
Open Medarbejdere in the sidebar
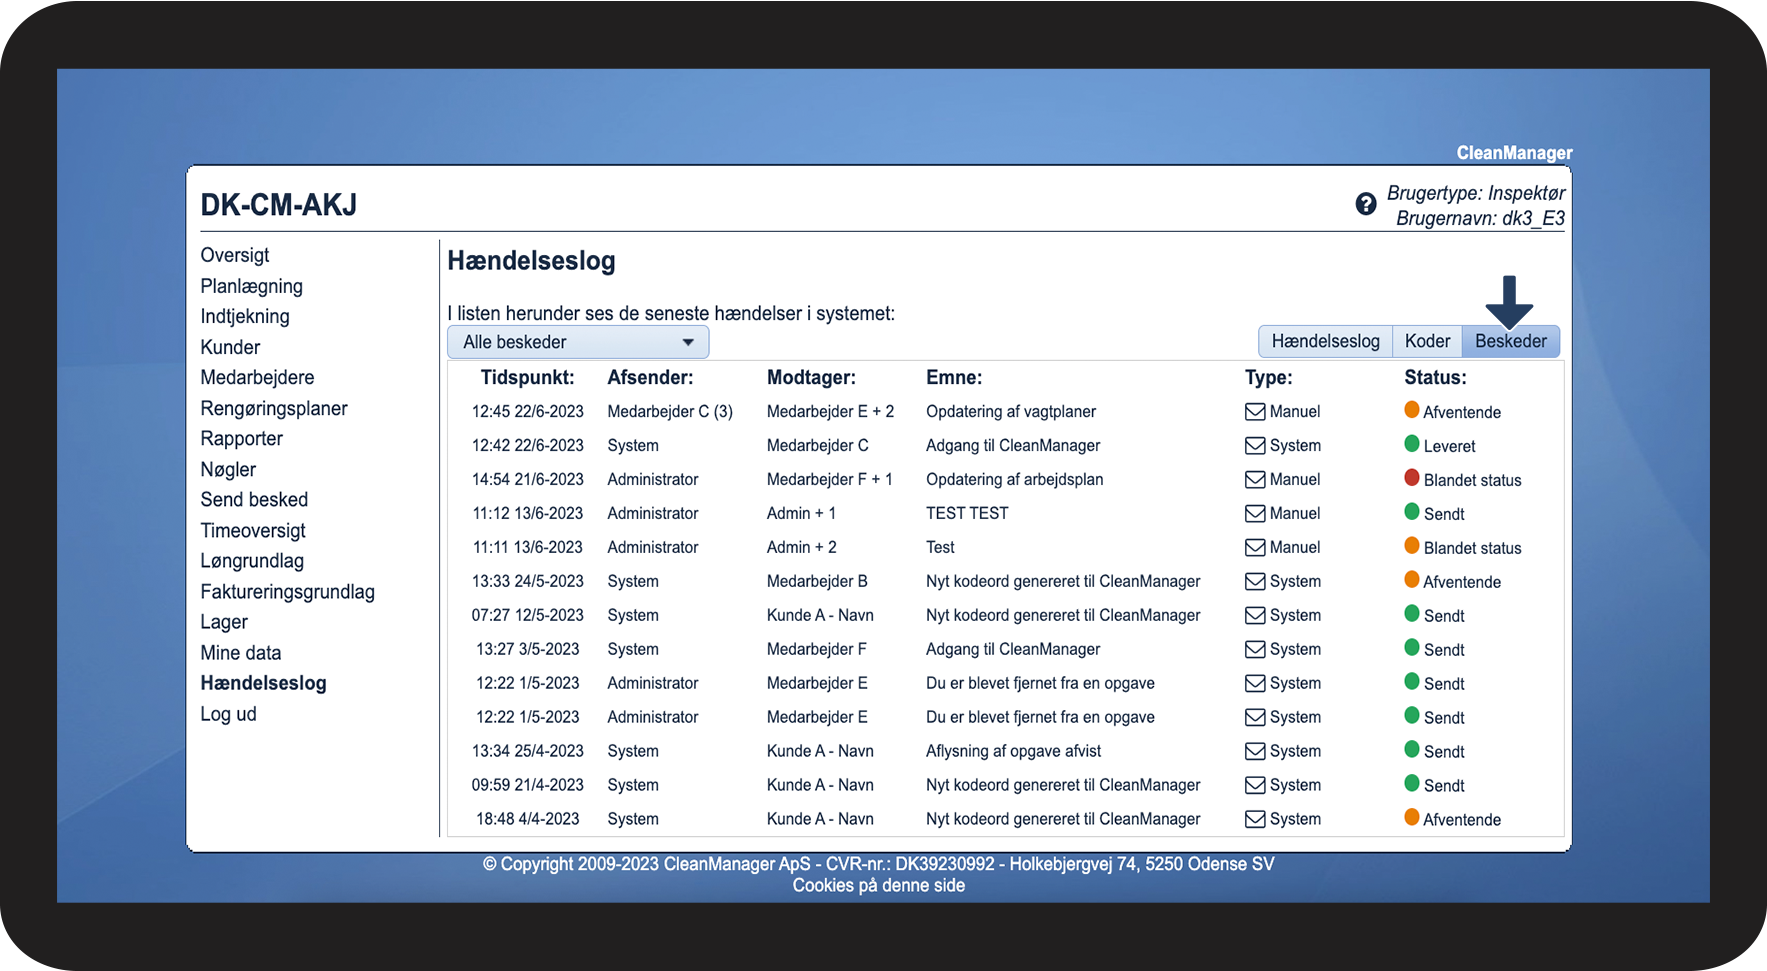(257, 377)
